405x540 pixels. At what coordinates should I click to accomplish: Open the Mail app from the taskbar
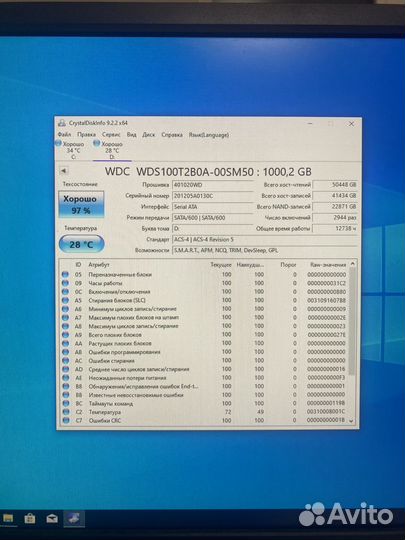point(52,519)
